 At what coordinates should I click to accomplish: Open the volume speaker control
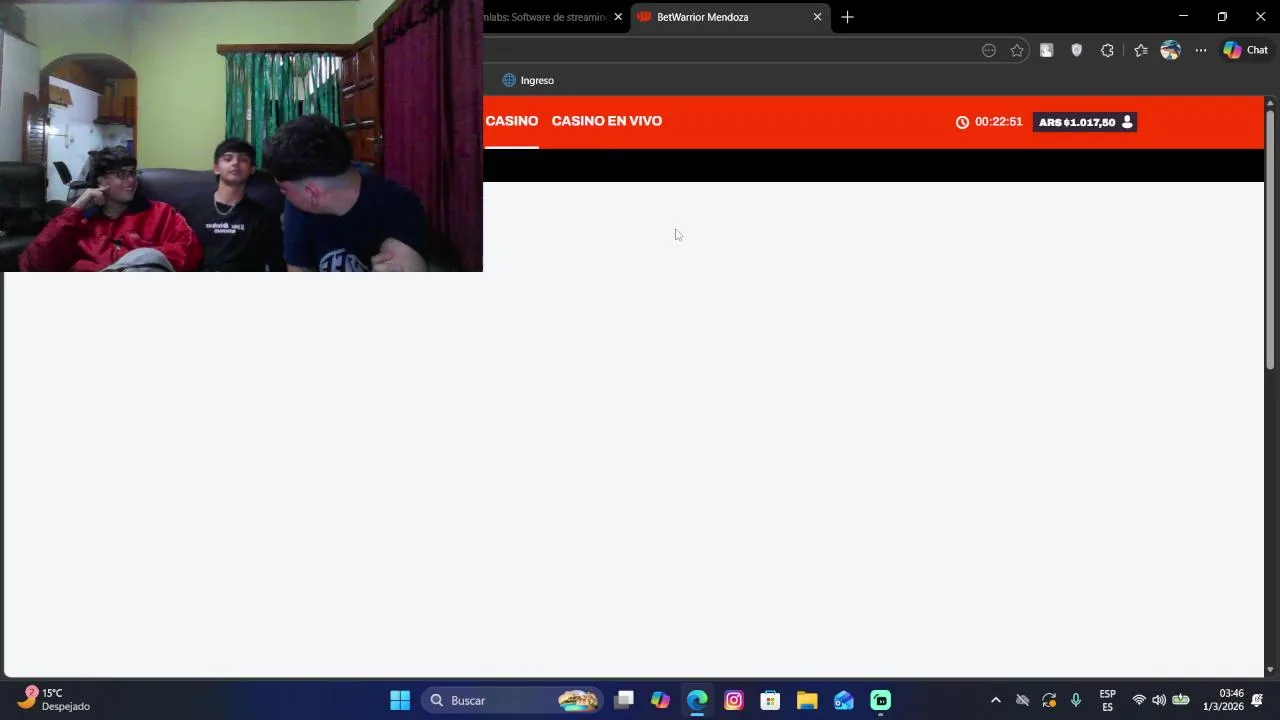click(x=1158, y=700)
